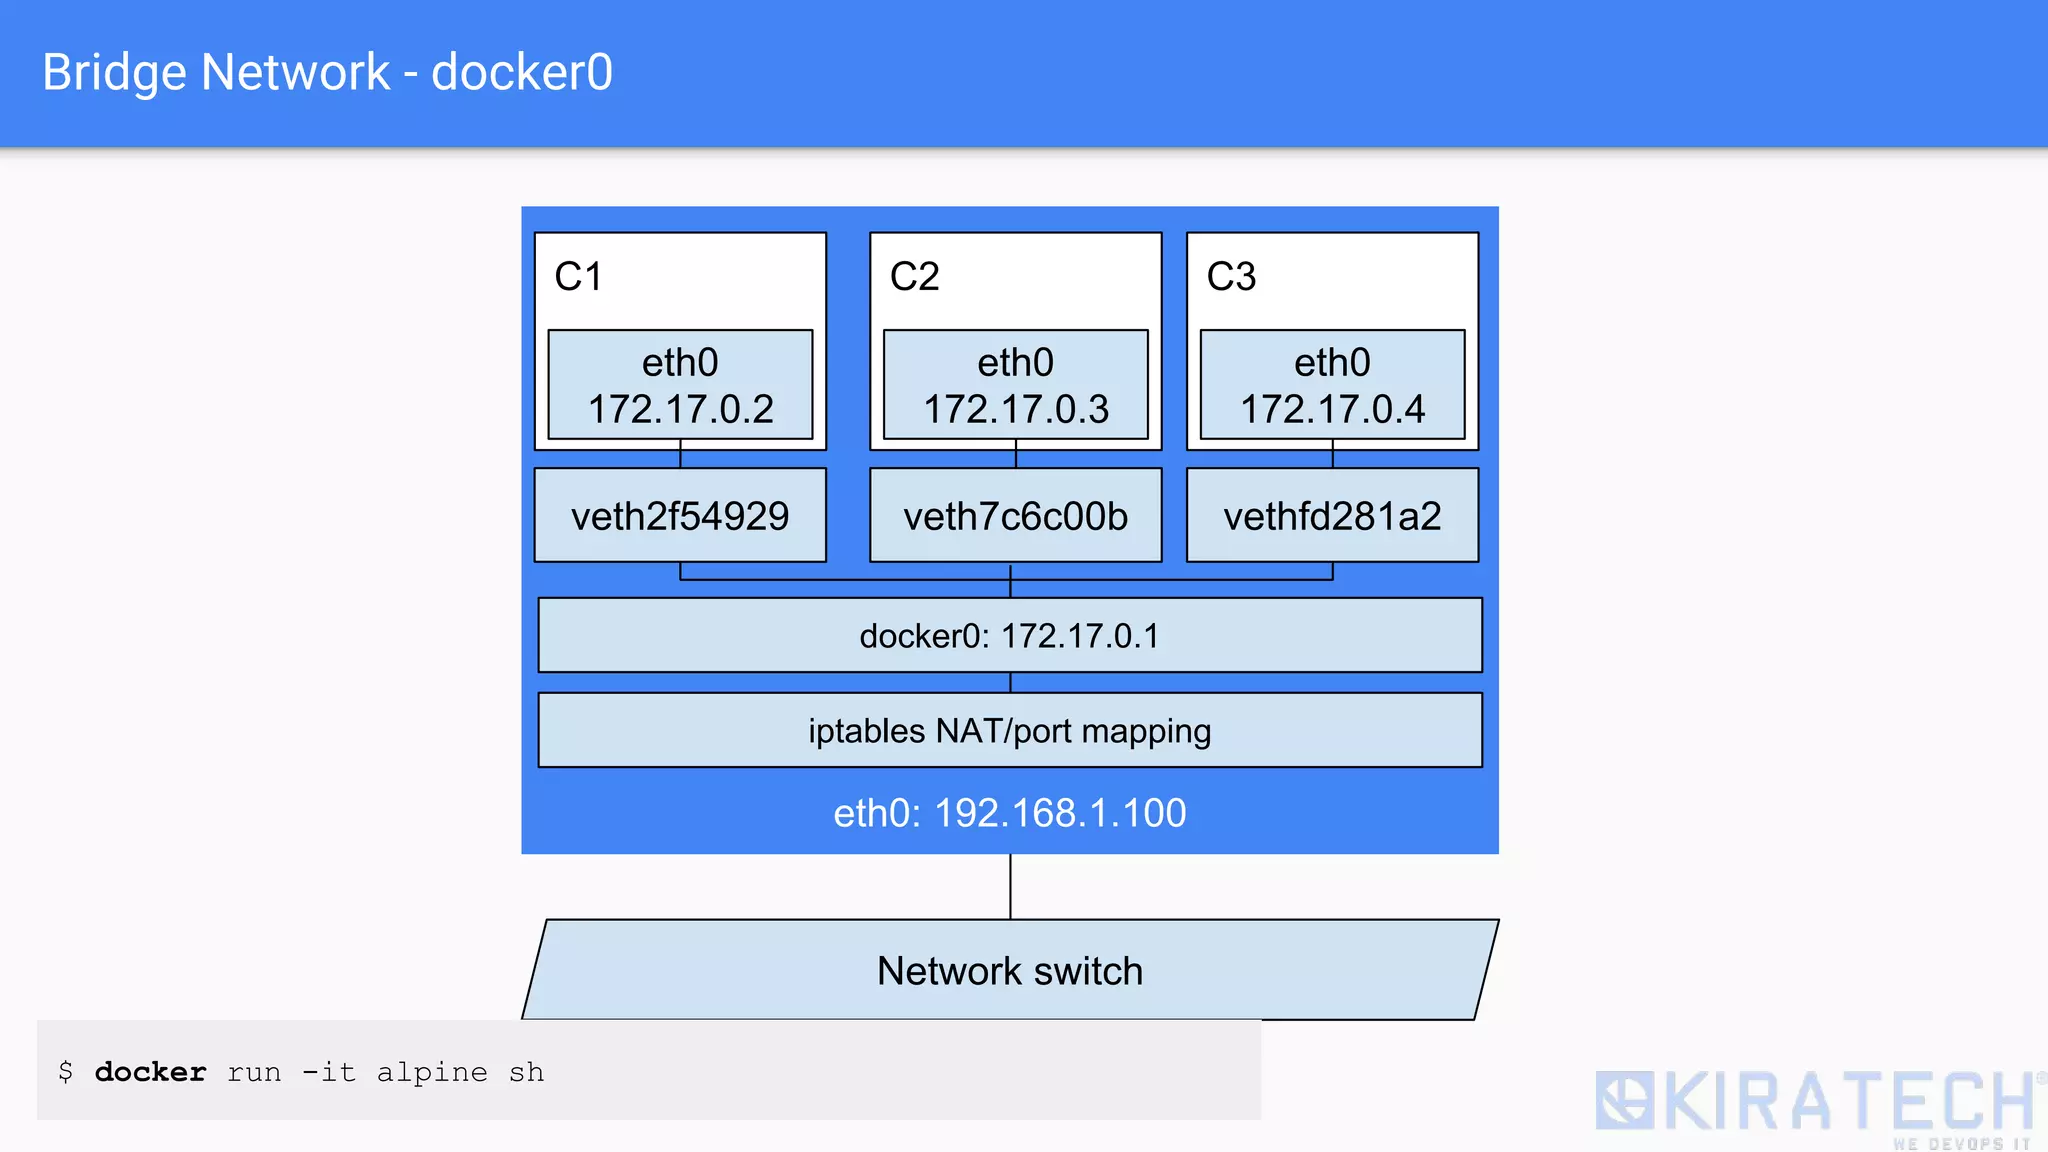
Task: Select the C1 container label
Action: (x=578, y=277)
